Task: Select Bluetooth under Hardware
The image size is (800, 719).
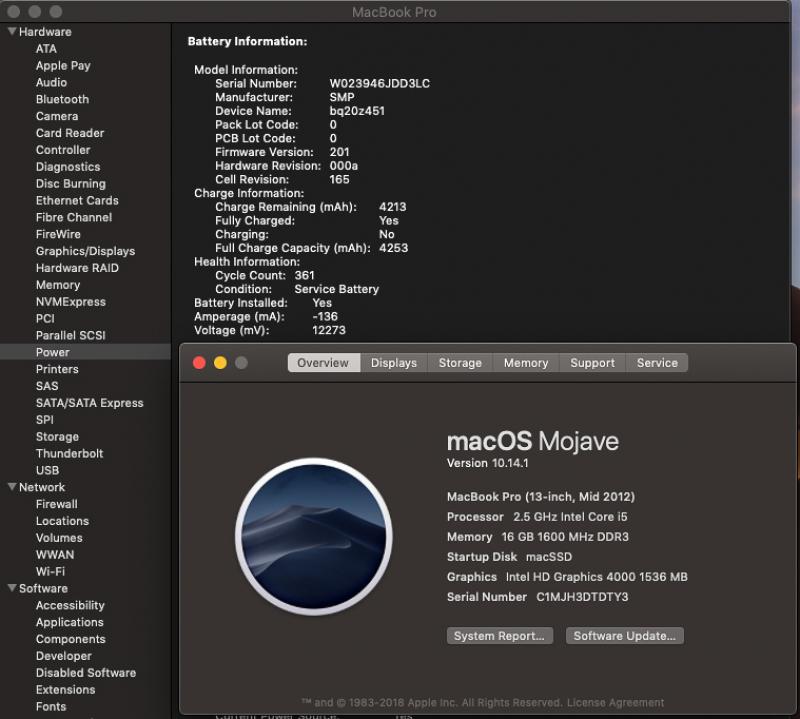Action: 62,99
